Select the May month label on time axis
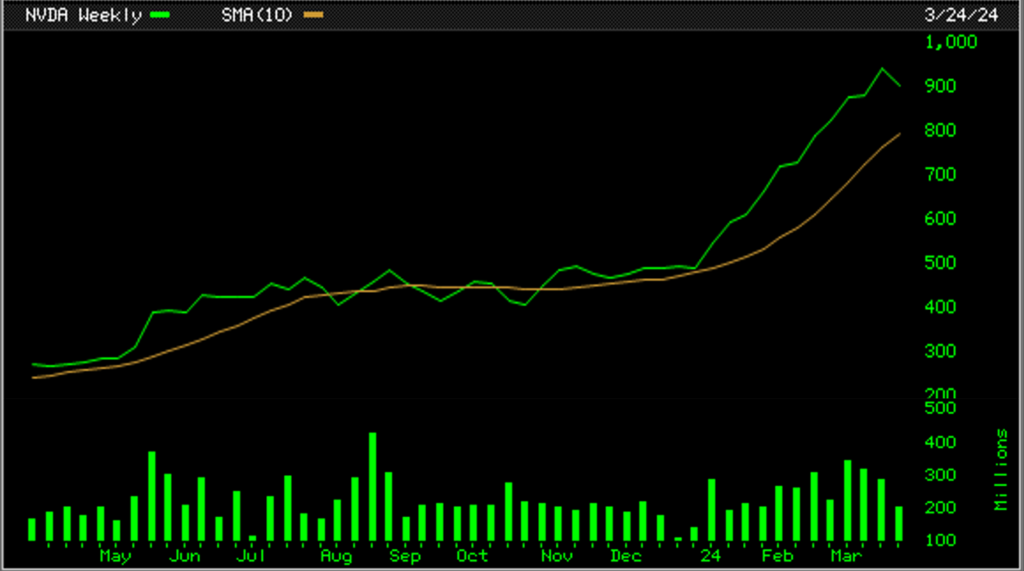1024x571 pixels. tap(115, 555)
